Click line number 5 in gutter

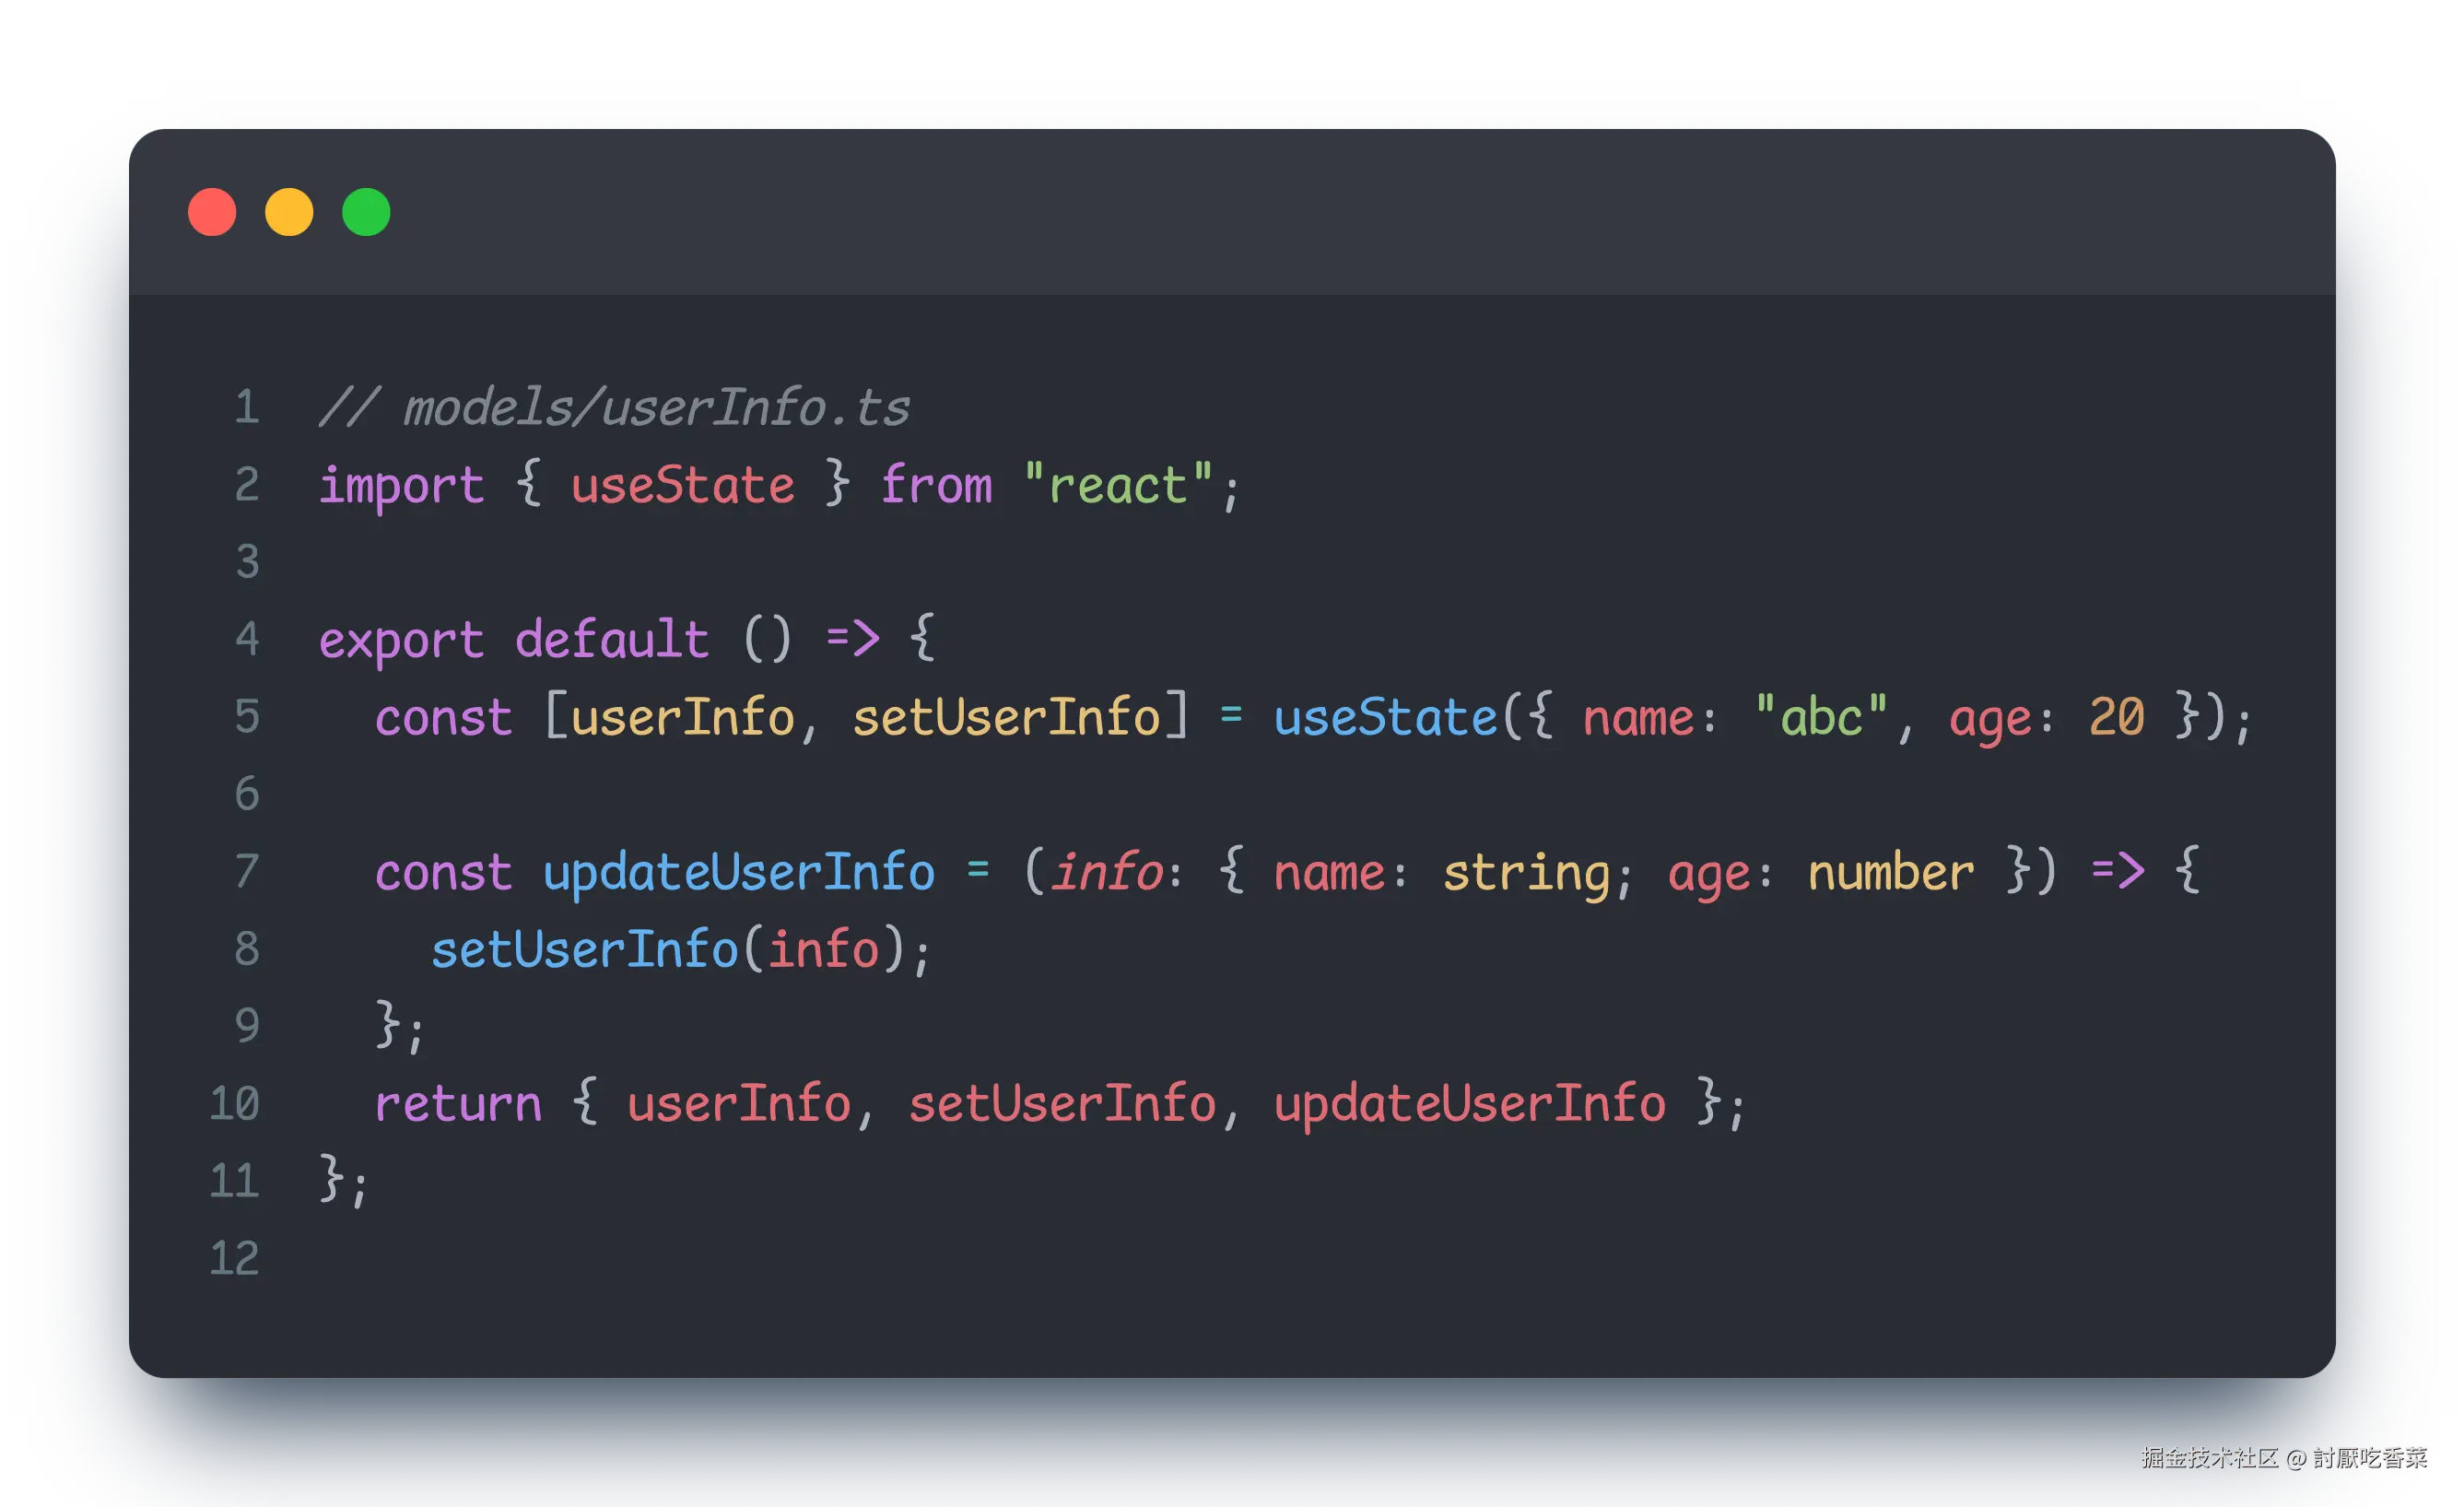pos(246,717)
